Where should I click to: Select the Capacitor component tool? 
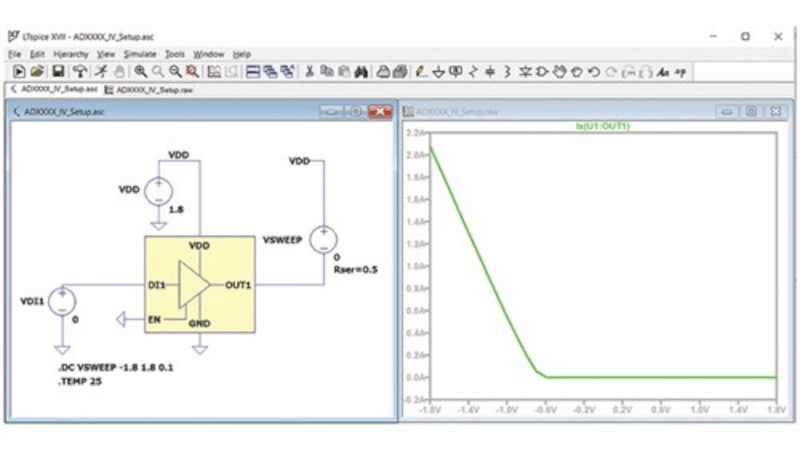[490, 72]
